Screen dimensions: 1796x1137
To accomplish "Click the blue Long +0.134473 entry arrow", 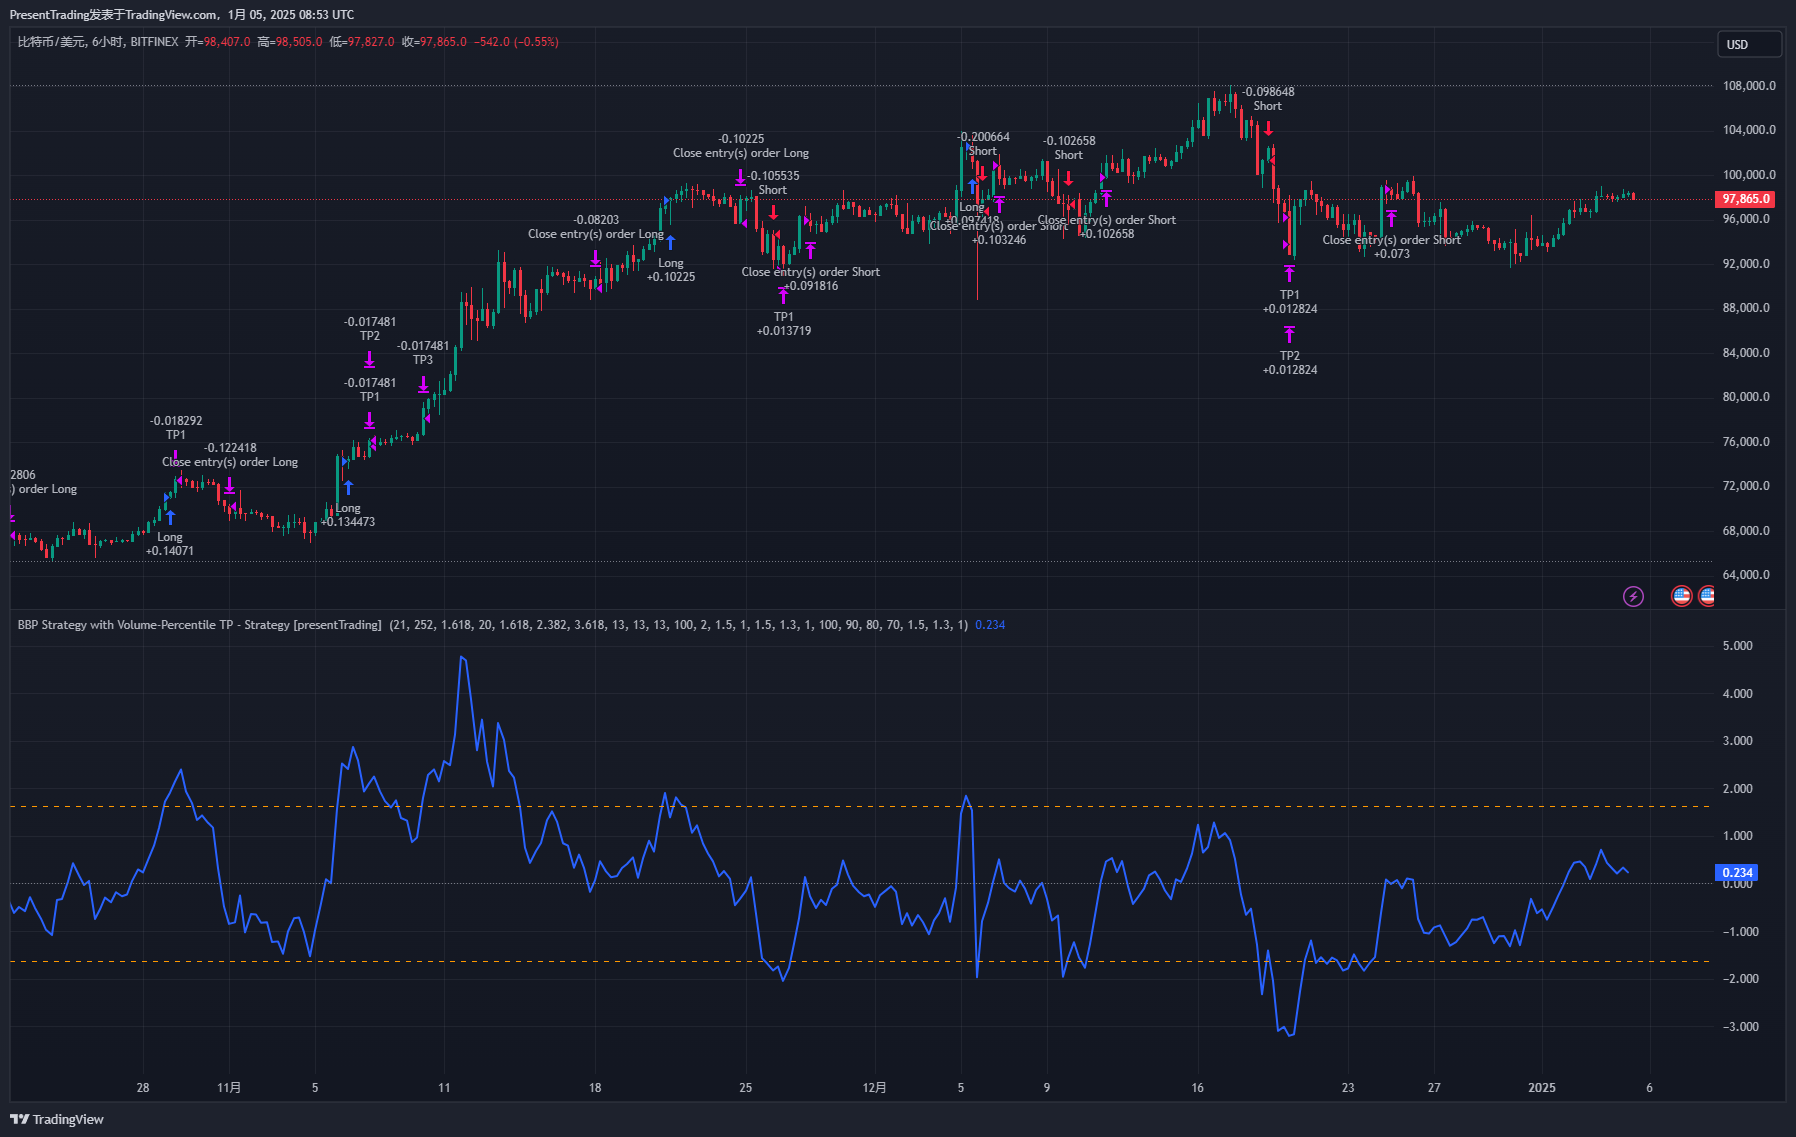I will (x=348, y=487).
